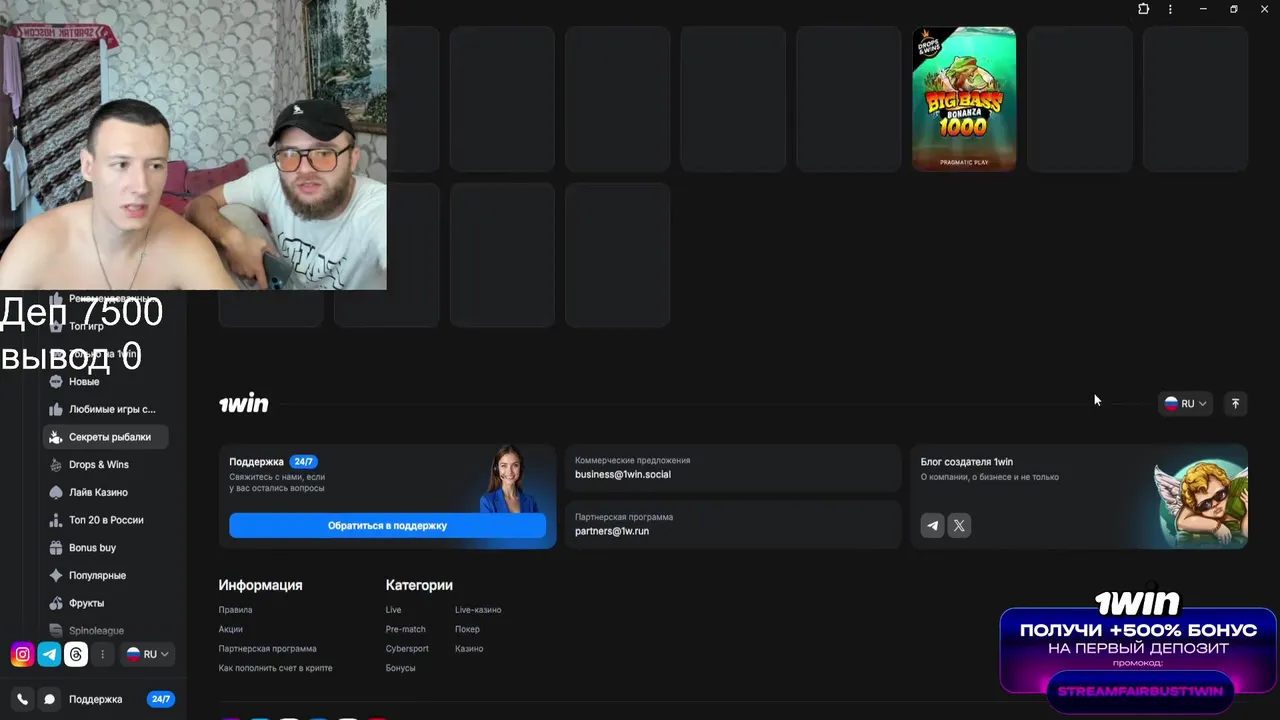The image size is (1280, 720).
Task: Open Партнерская программа footer link
Action: point(267,649)
